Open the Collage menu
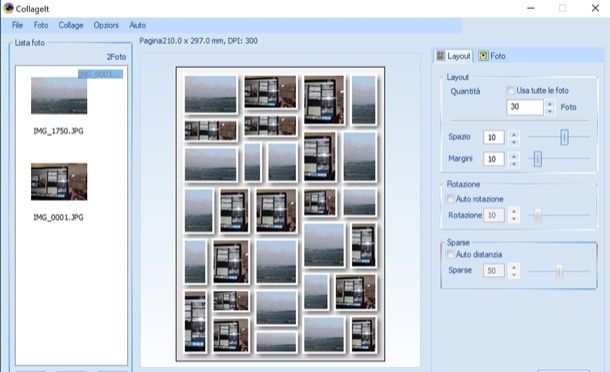 click(x=71, y=25)
